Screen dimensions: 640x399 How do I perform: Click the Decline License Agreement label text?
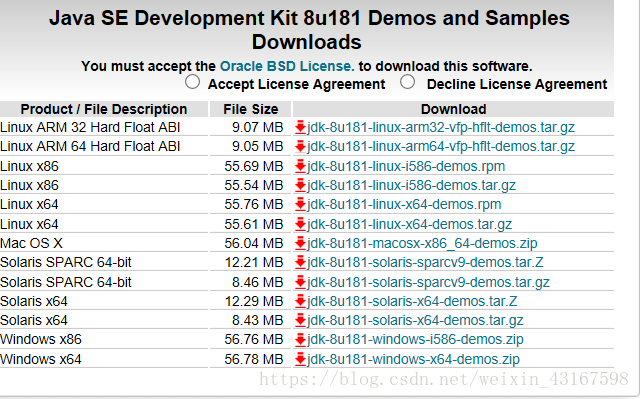coord(517,84)
